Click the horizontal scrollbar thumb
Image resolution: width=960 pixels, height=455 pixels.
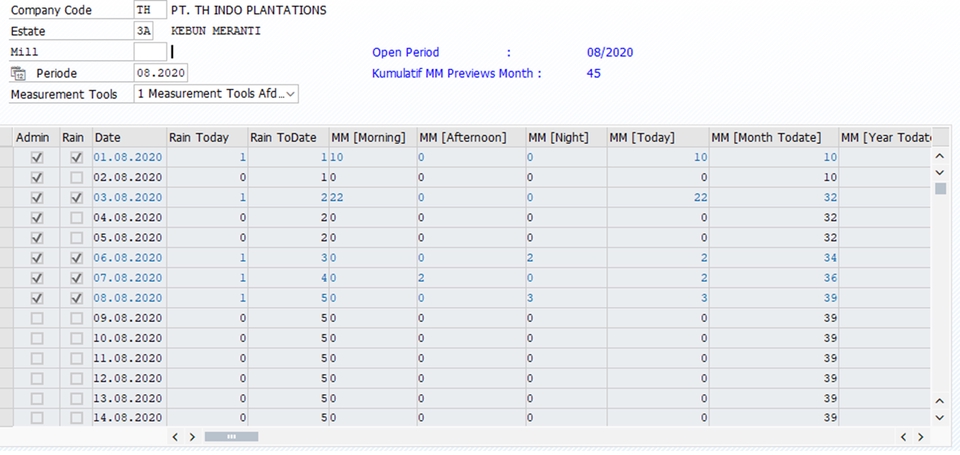coord(231,437)
